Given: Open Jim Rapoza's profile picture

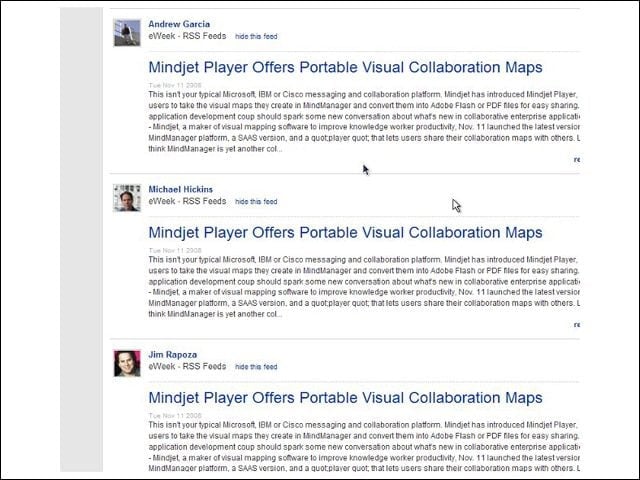Looking at the screenshot, I should 127,363.
